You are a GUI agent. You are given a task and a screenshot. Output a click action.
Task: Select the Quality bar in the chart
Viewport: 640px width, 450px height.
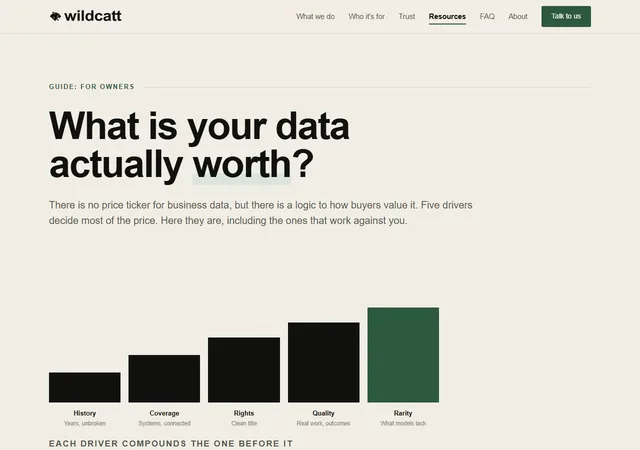click(324, 362)
